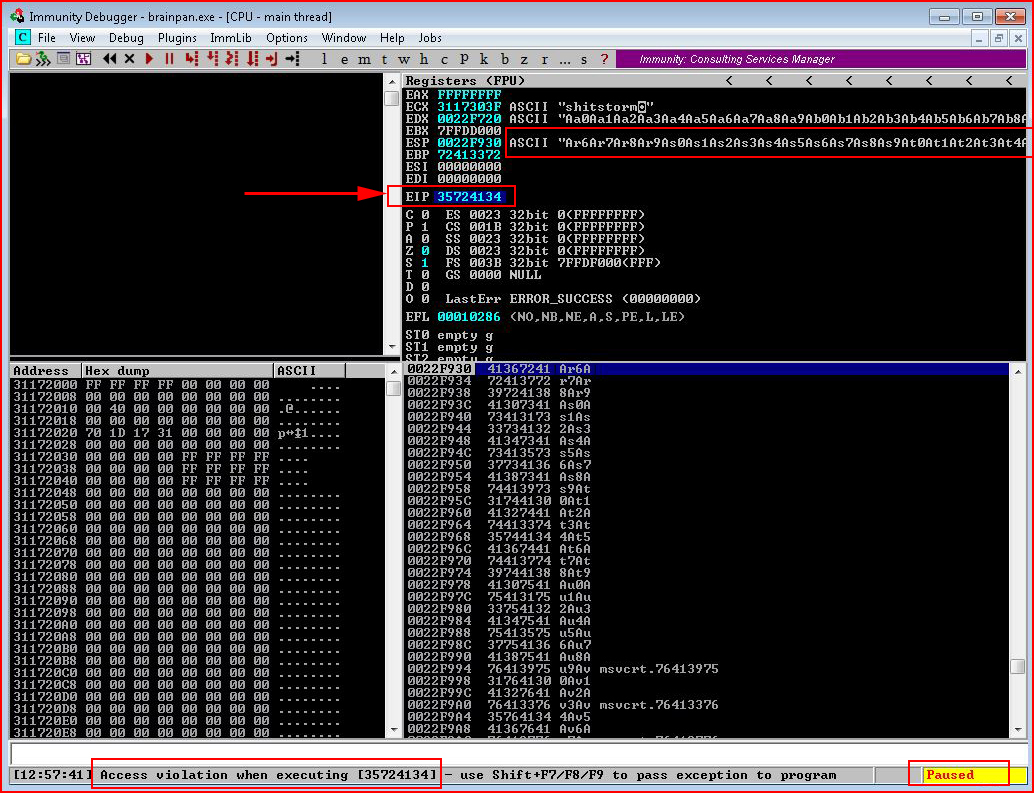Show Threads with the 't' button
1034x793 pixels.
coord(384,59)
